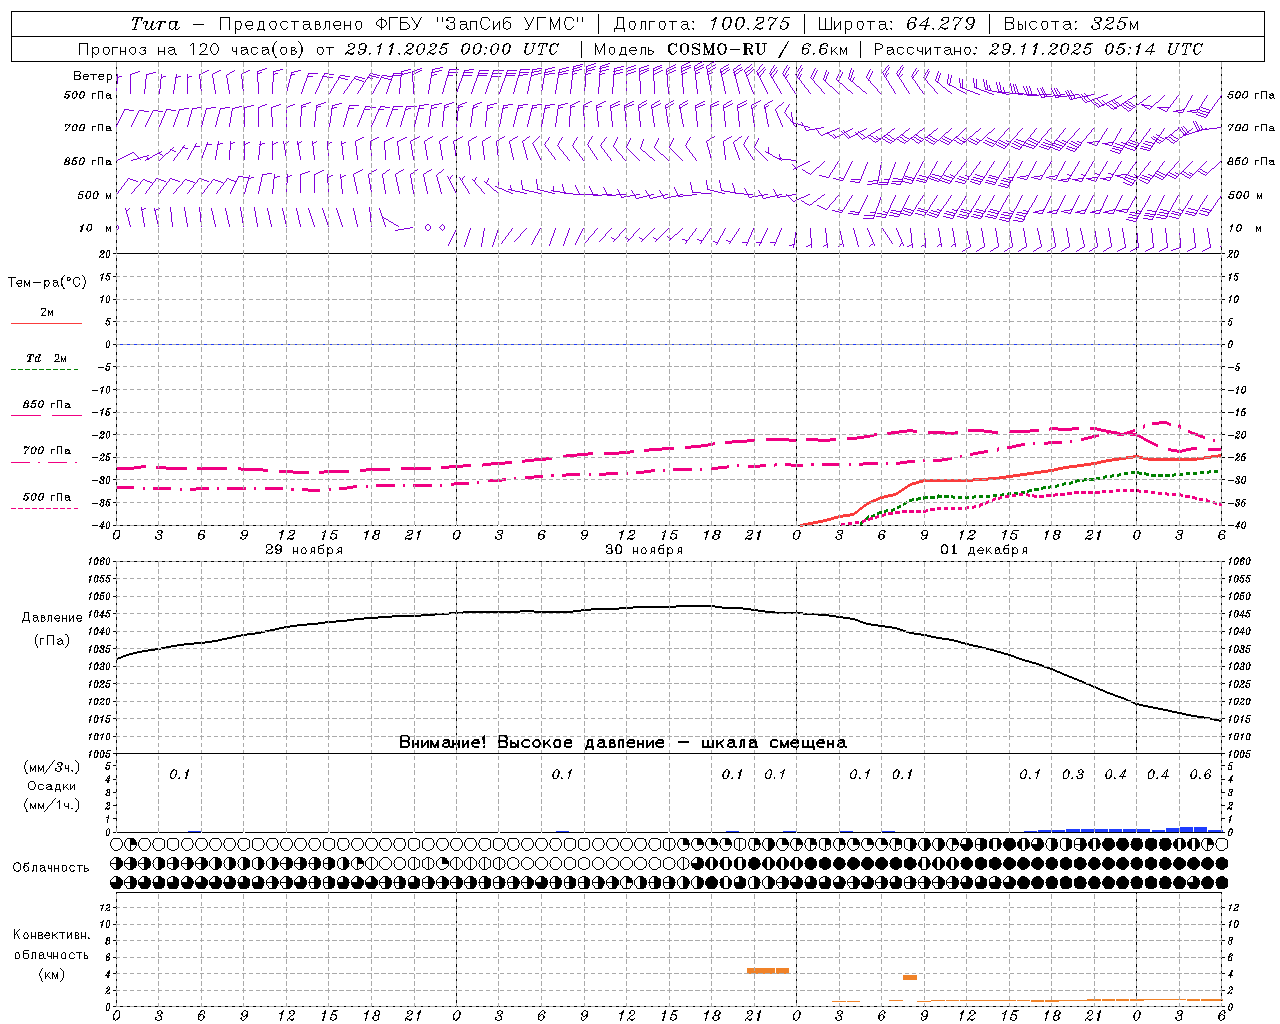Viewport: 1280px width, 1024px height.
Task: Click the 'Ветер' wind panel label
Action: click(92, 76)
